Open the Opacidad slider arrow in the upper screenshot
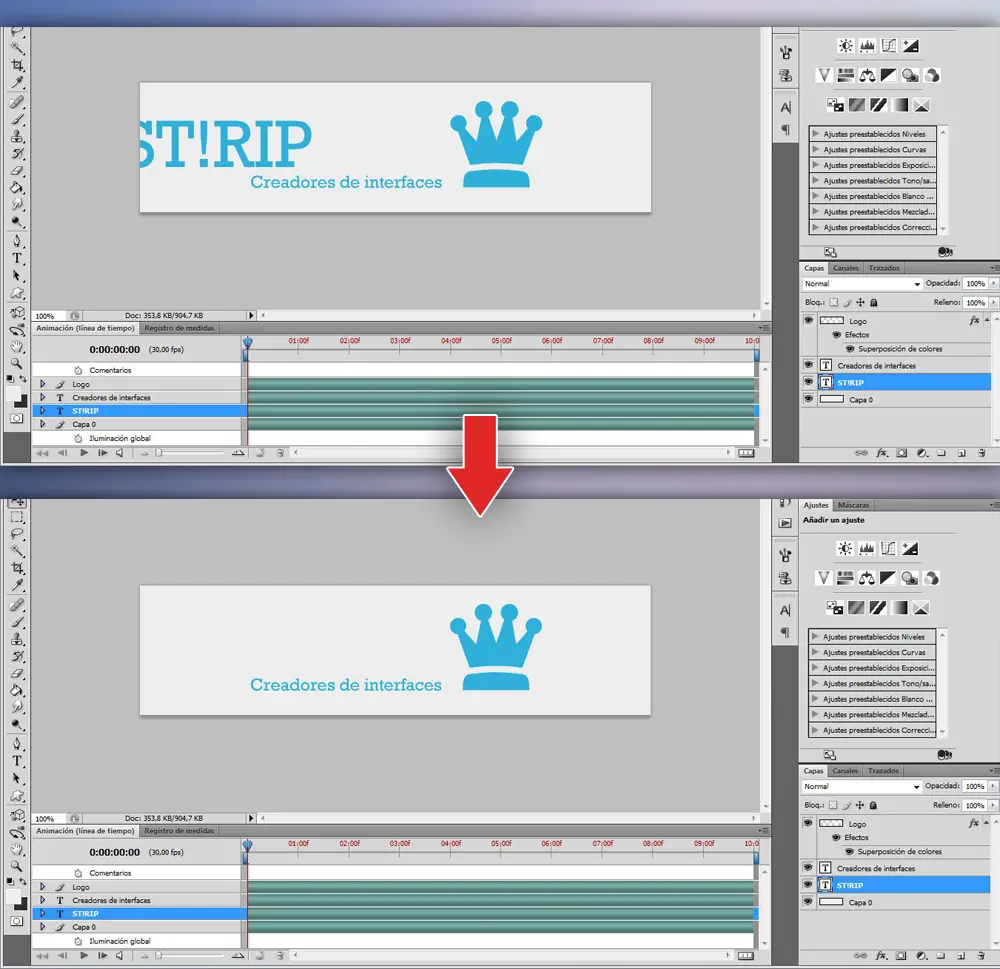 click(994, 283)
